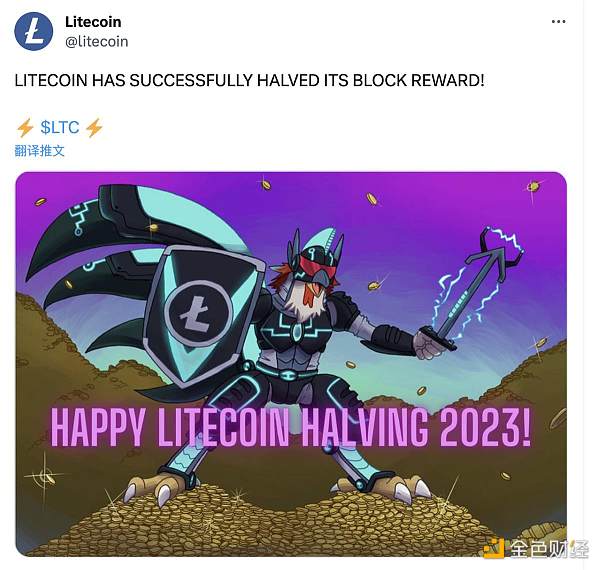This screenshot has height=570, width=600.
Task: Click the 2023! text in the image
Action: click(485, 427)
